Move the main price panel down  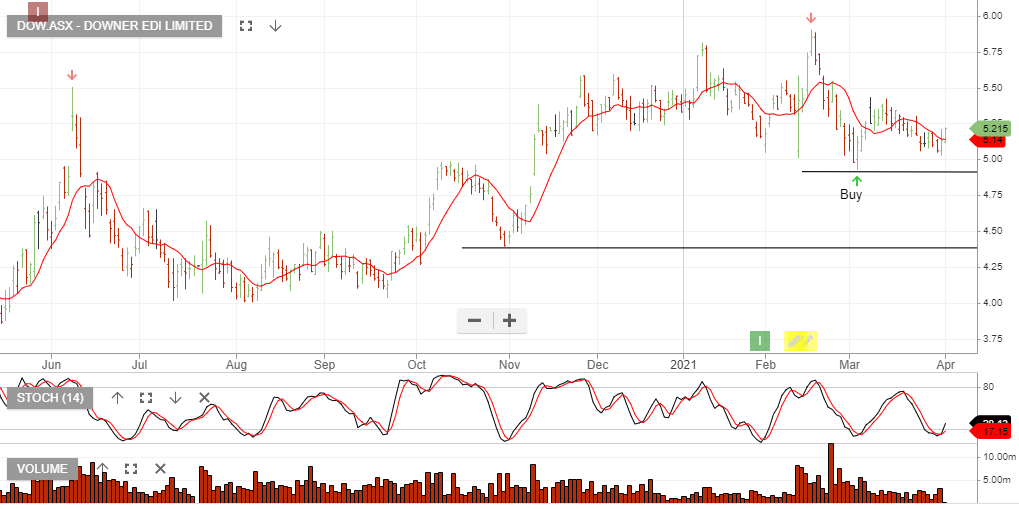275,26
